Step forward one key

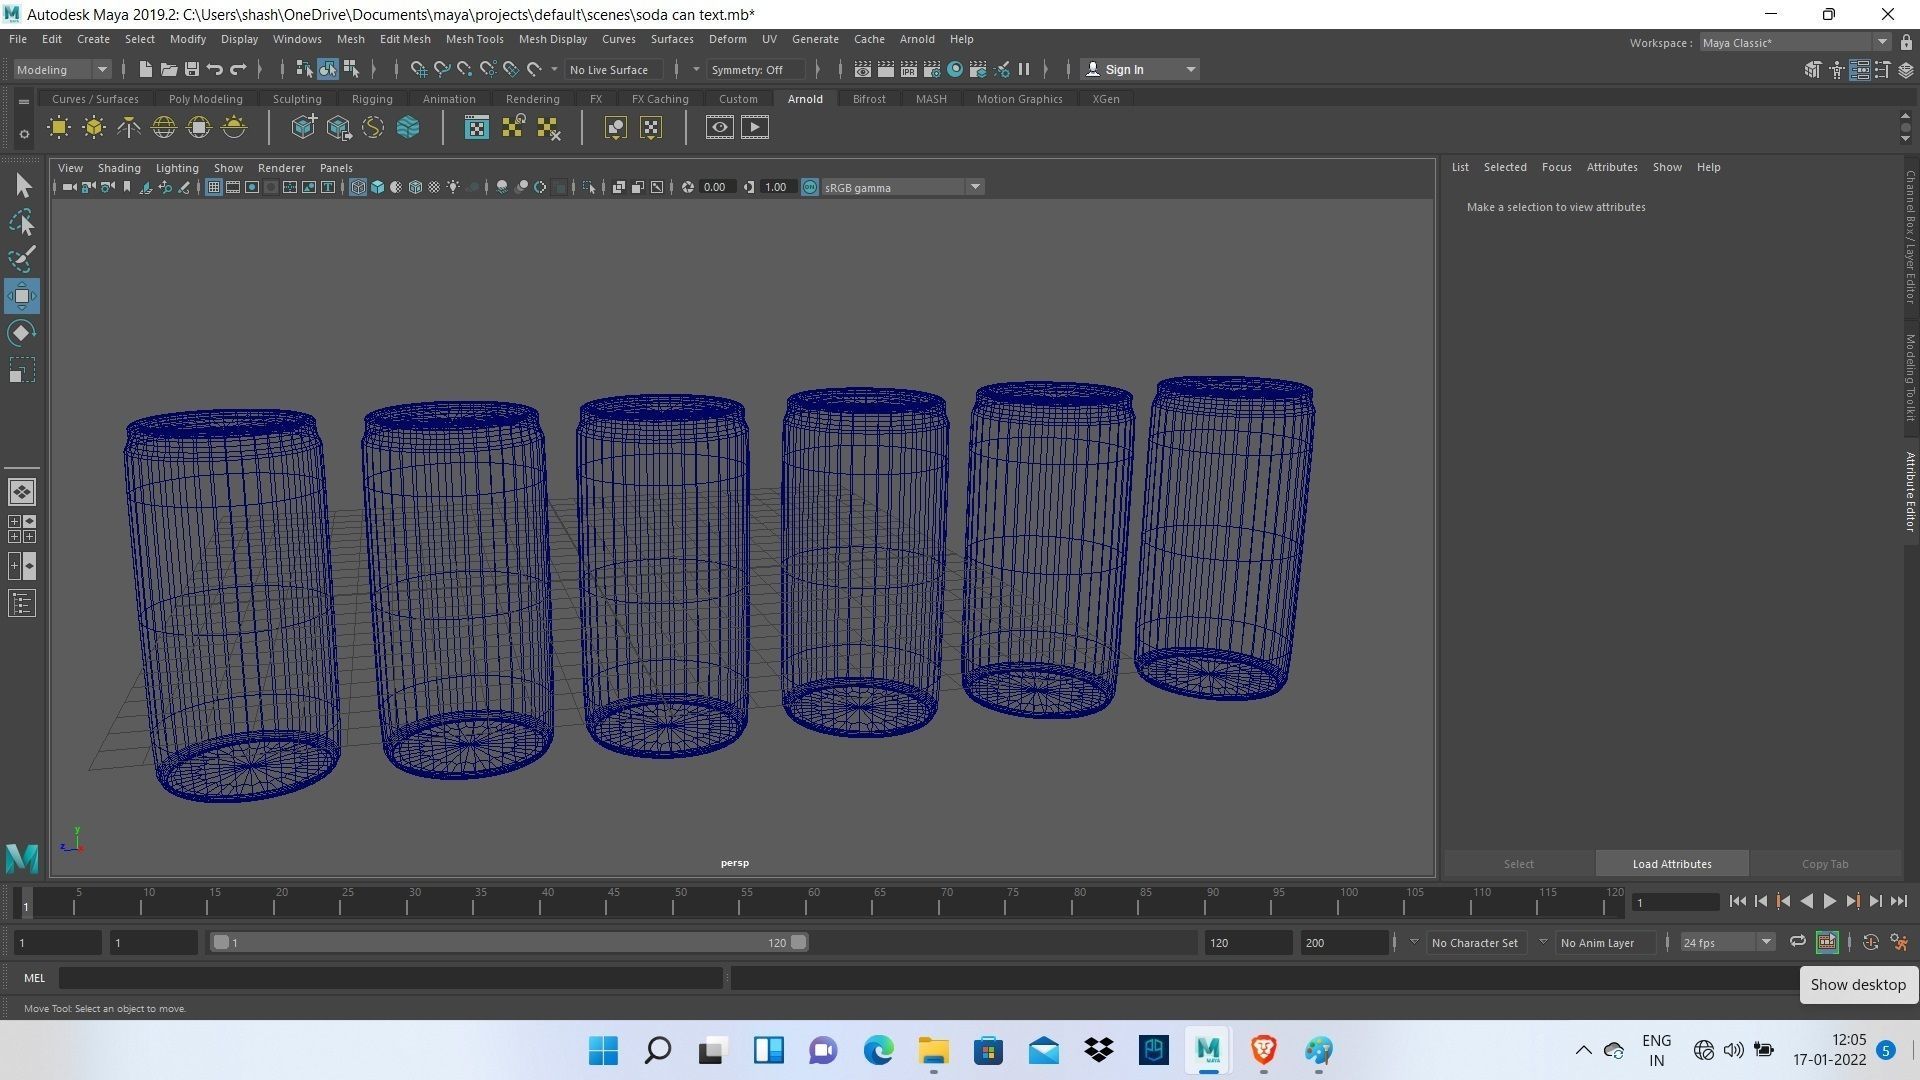click(x=1852, y=901)
